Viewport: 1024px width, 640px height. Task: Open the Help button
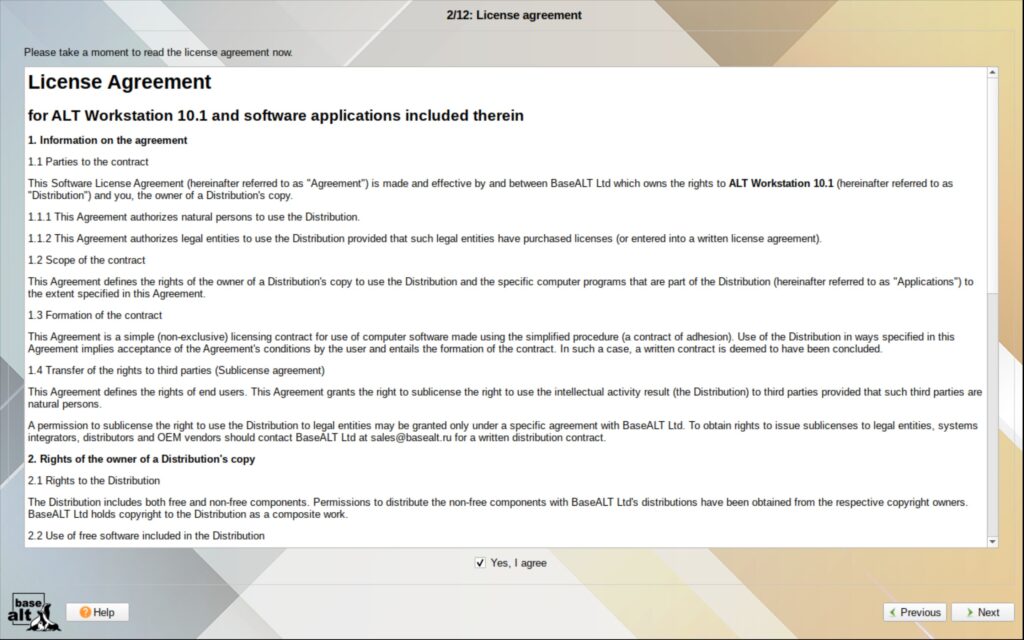coord(97,612)
